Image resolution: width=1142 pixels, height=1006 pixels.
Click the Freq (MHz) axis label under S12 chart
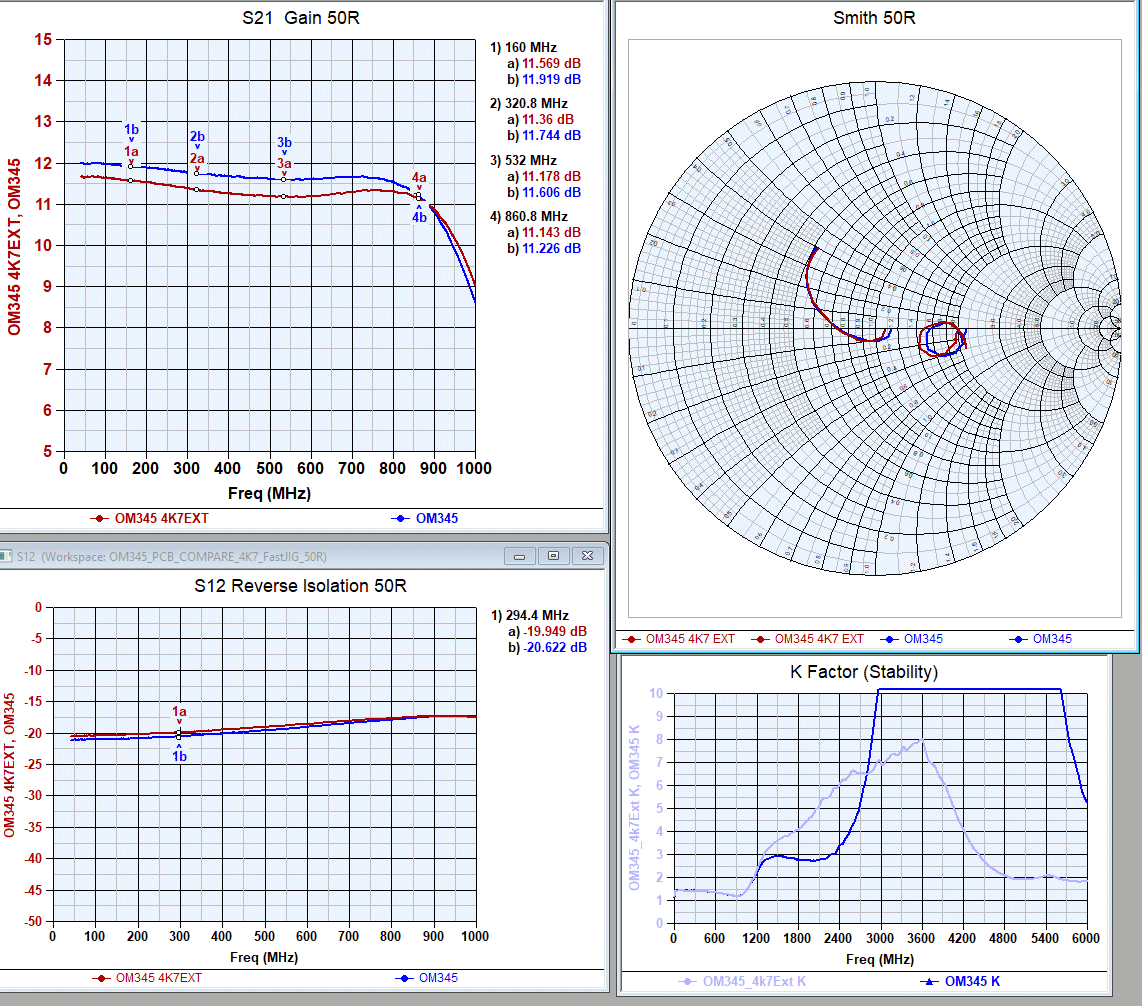[264, 958]
